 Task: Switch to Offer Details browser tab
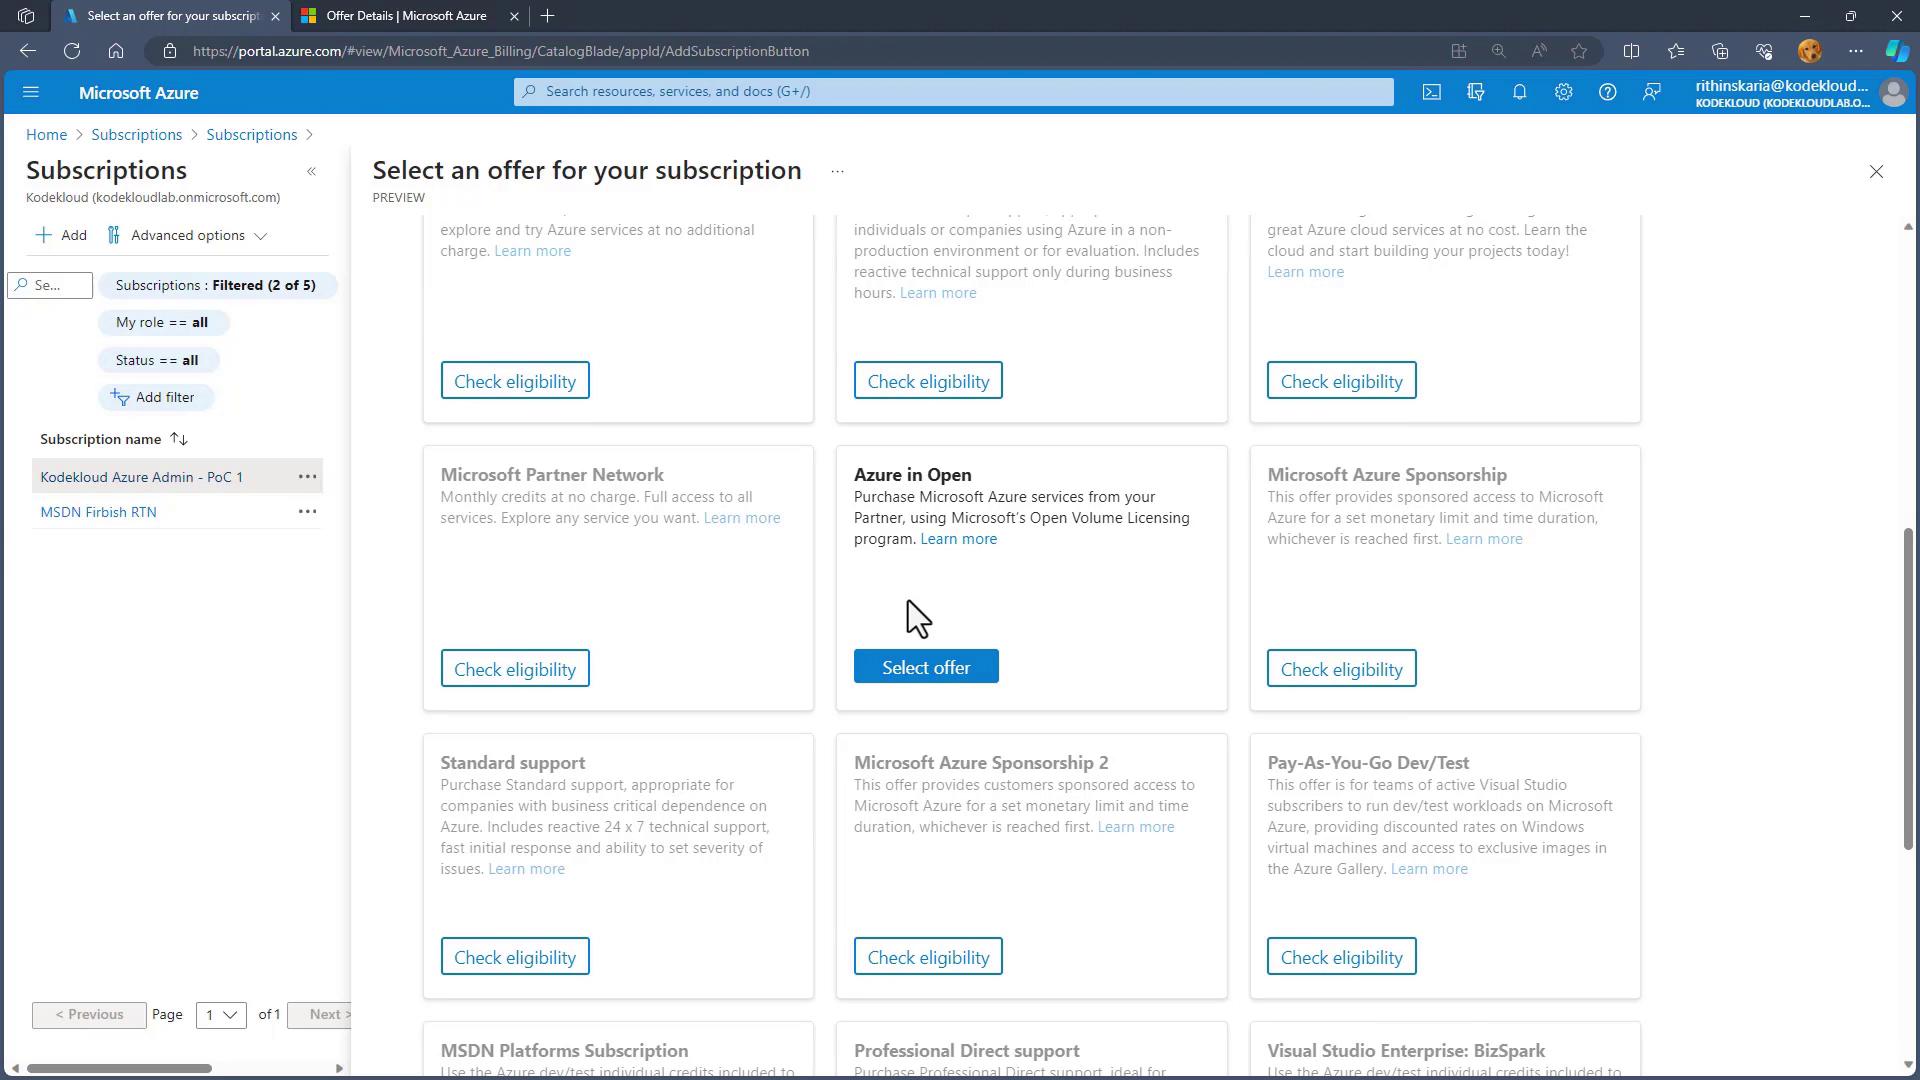tap(406, 16)
